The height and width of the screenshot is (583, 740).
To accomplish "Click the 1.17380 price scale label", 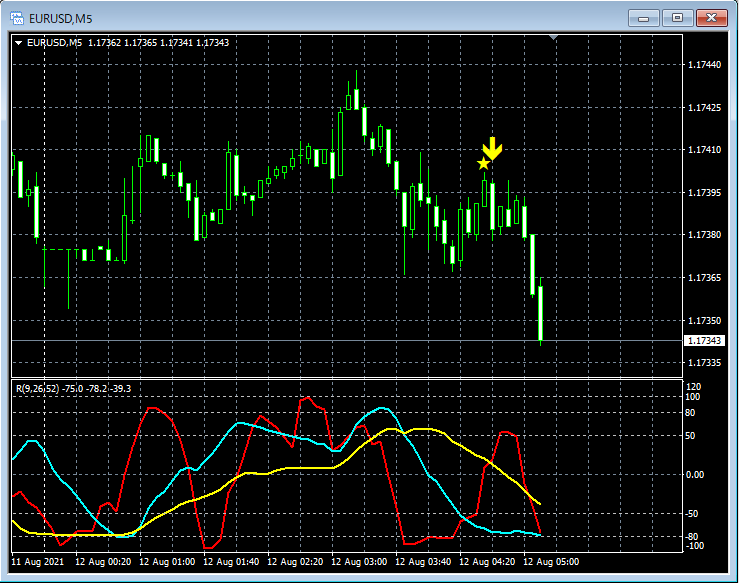I will click(x=705, y=235).
